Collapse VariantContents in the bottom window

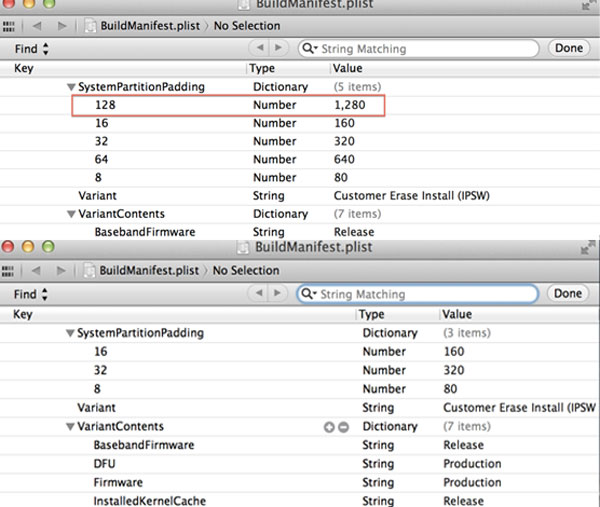click(70, 427)
